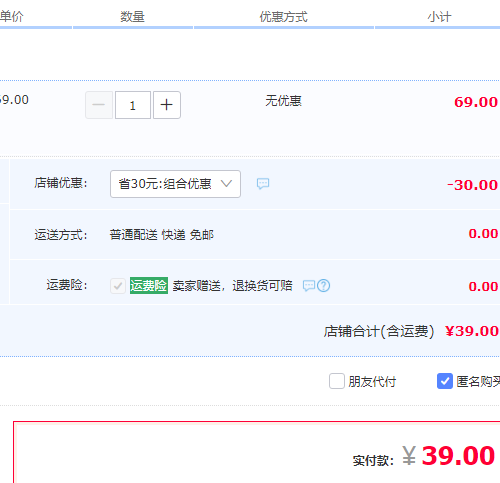
Task: Click the 卖家赠送，退换货可赔 text
Action: click(x=232, y=286)
